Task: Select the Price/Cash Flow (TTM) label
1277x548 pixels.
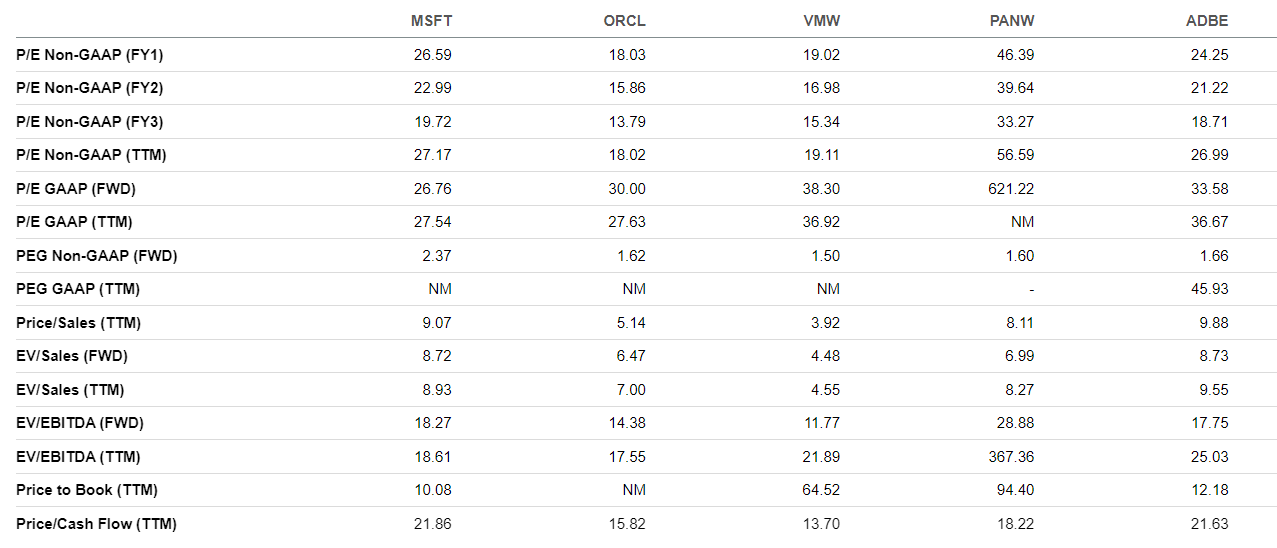Action: [x=96, y=524]
